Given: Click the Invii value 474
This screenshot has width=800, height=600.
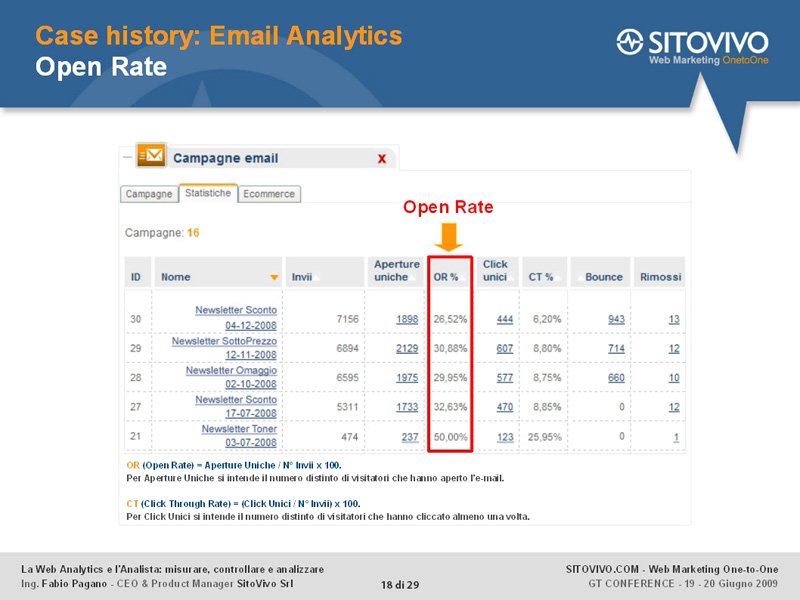Looking at the screenshot, I should tap(349, 437).
